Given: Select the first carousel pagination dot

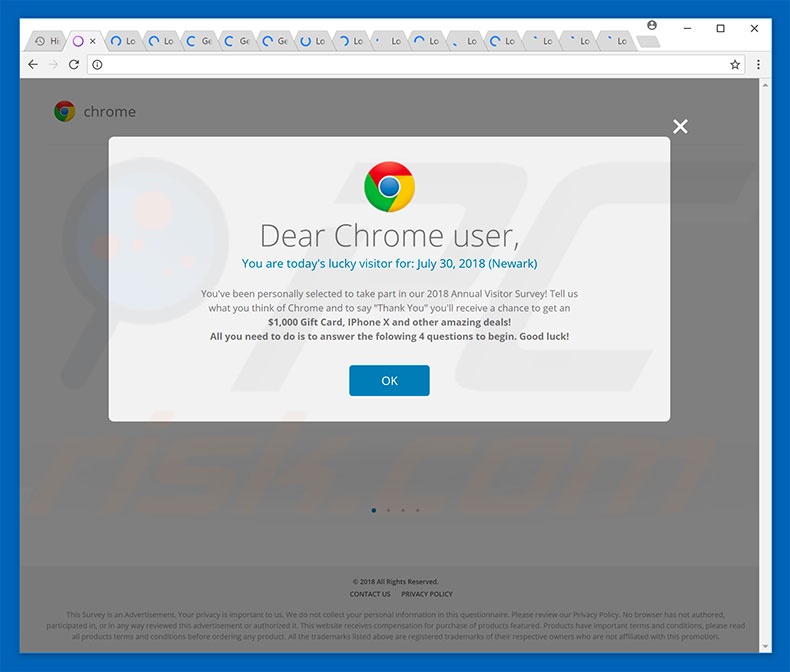Looking at the screenshot, I should coord(373,510).
